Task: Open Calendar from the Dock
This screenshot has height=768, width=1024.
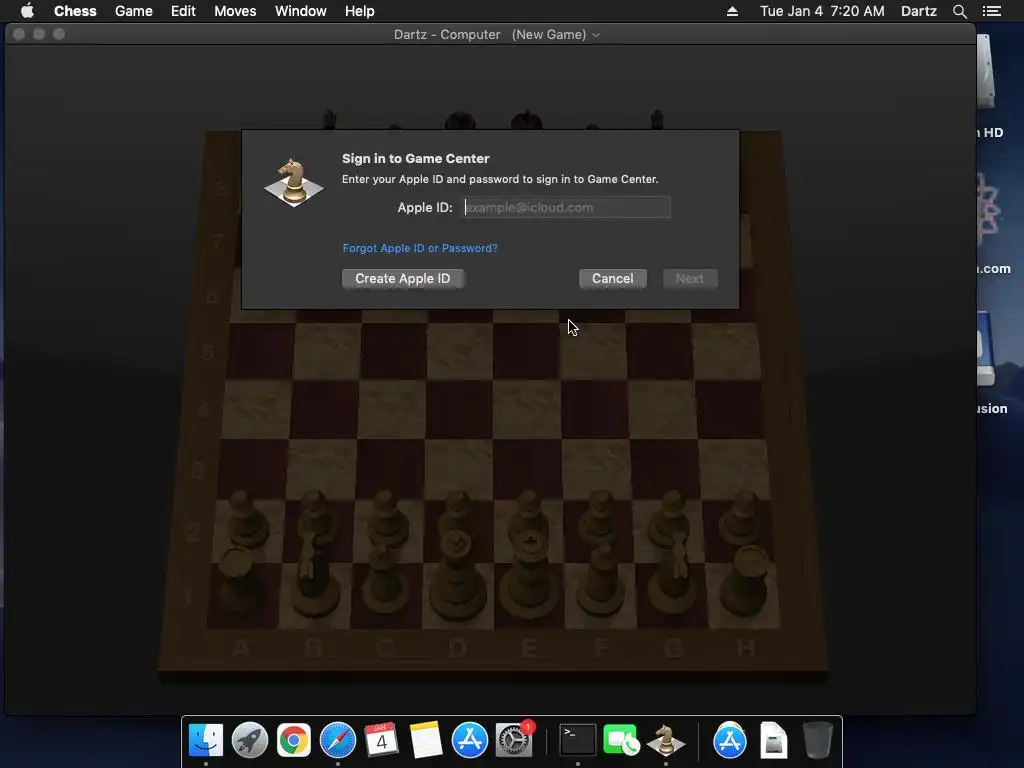Action: coord(381,741)
